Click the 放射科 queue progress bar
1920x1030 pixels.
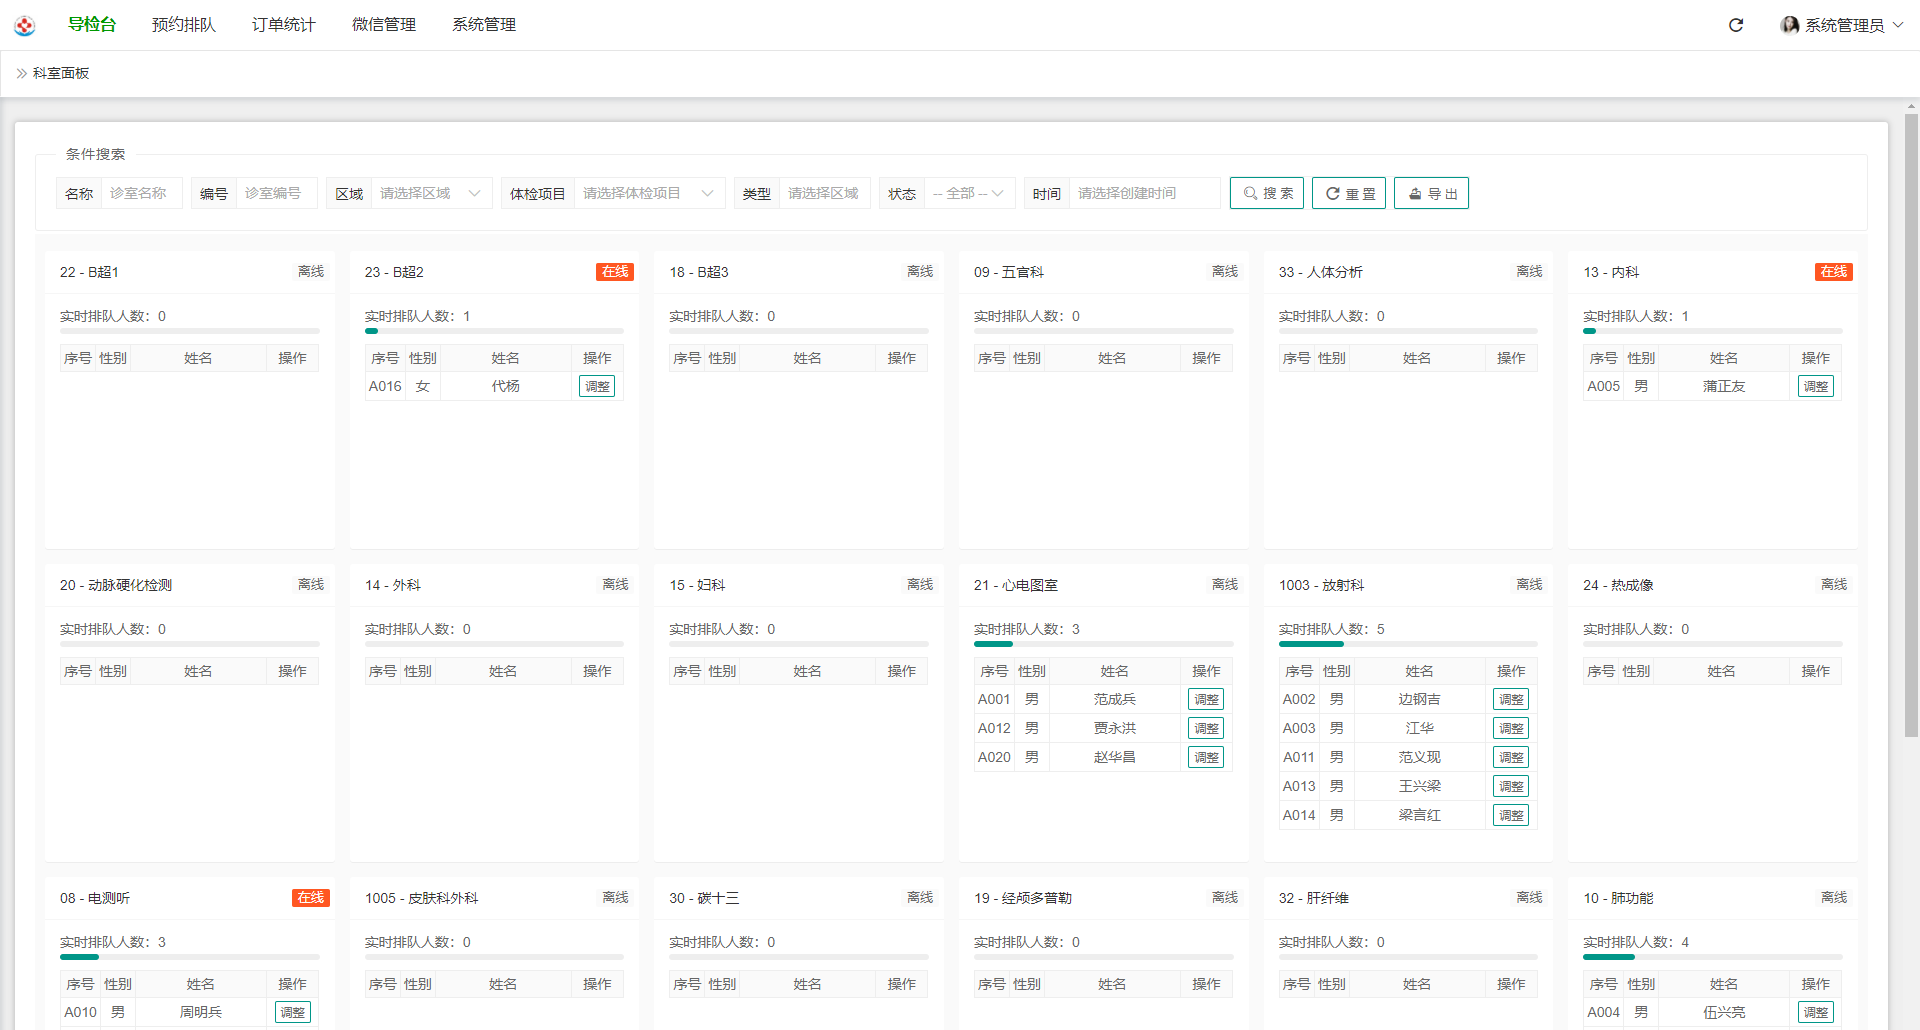tap(1407, 644)
